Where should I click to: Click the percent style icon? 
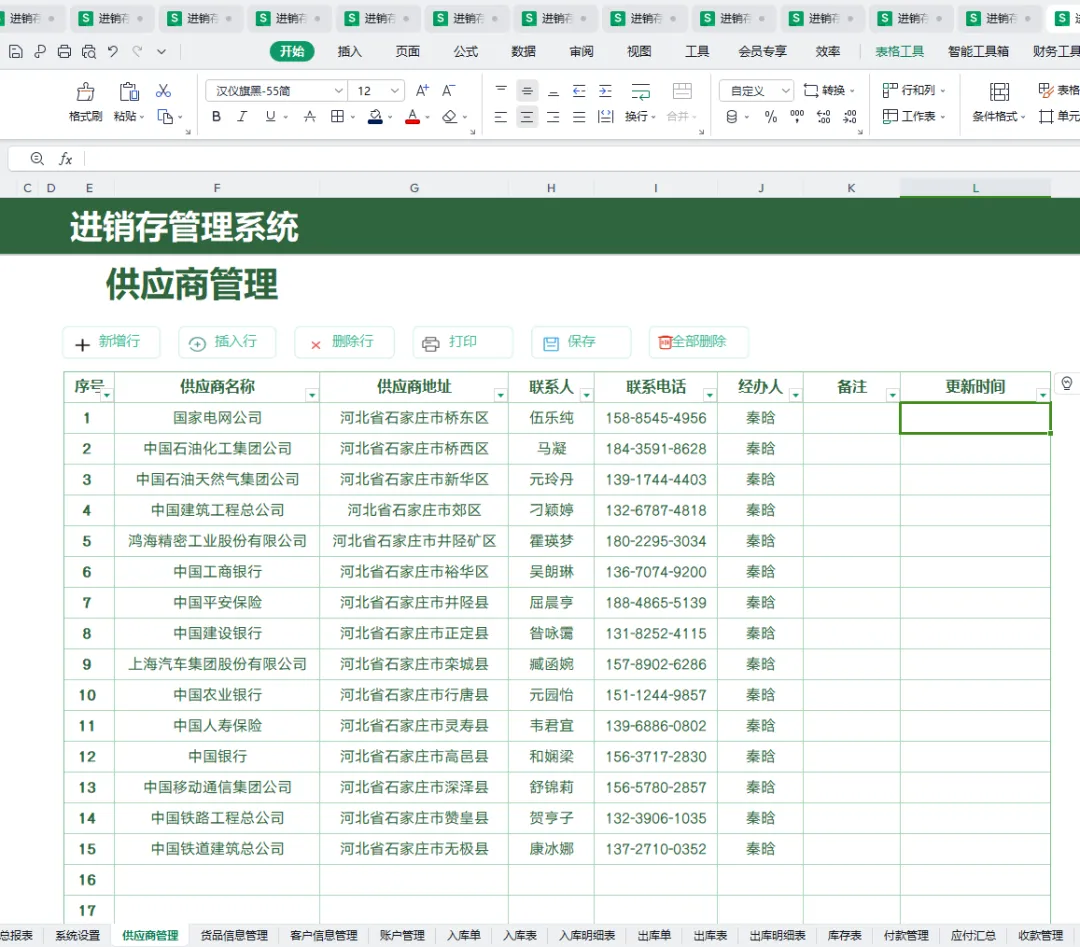(x=771, y=116)
